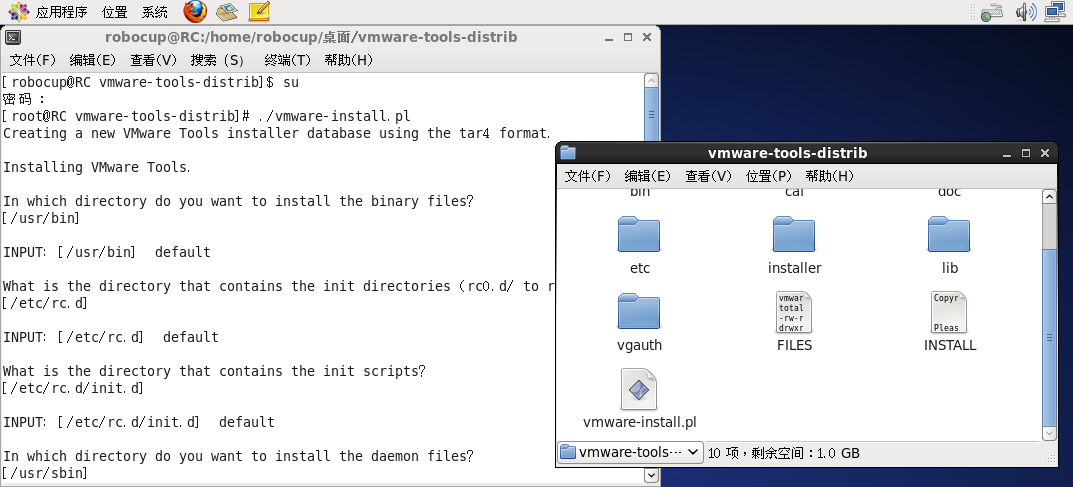1073x487 pixels.
Task: Open terminal 帮助(H) menu
Action: (349, 60)
